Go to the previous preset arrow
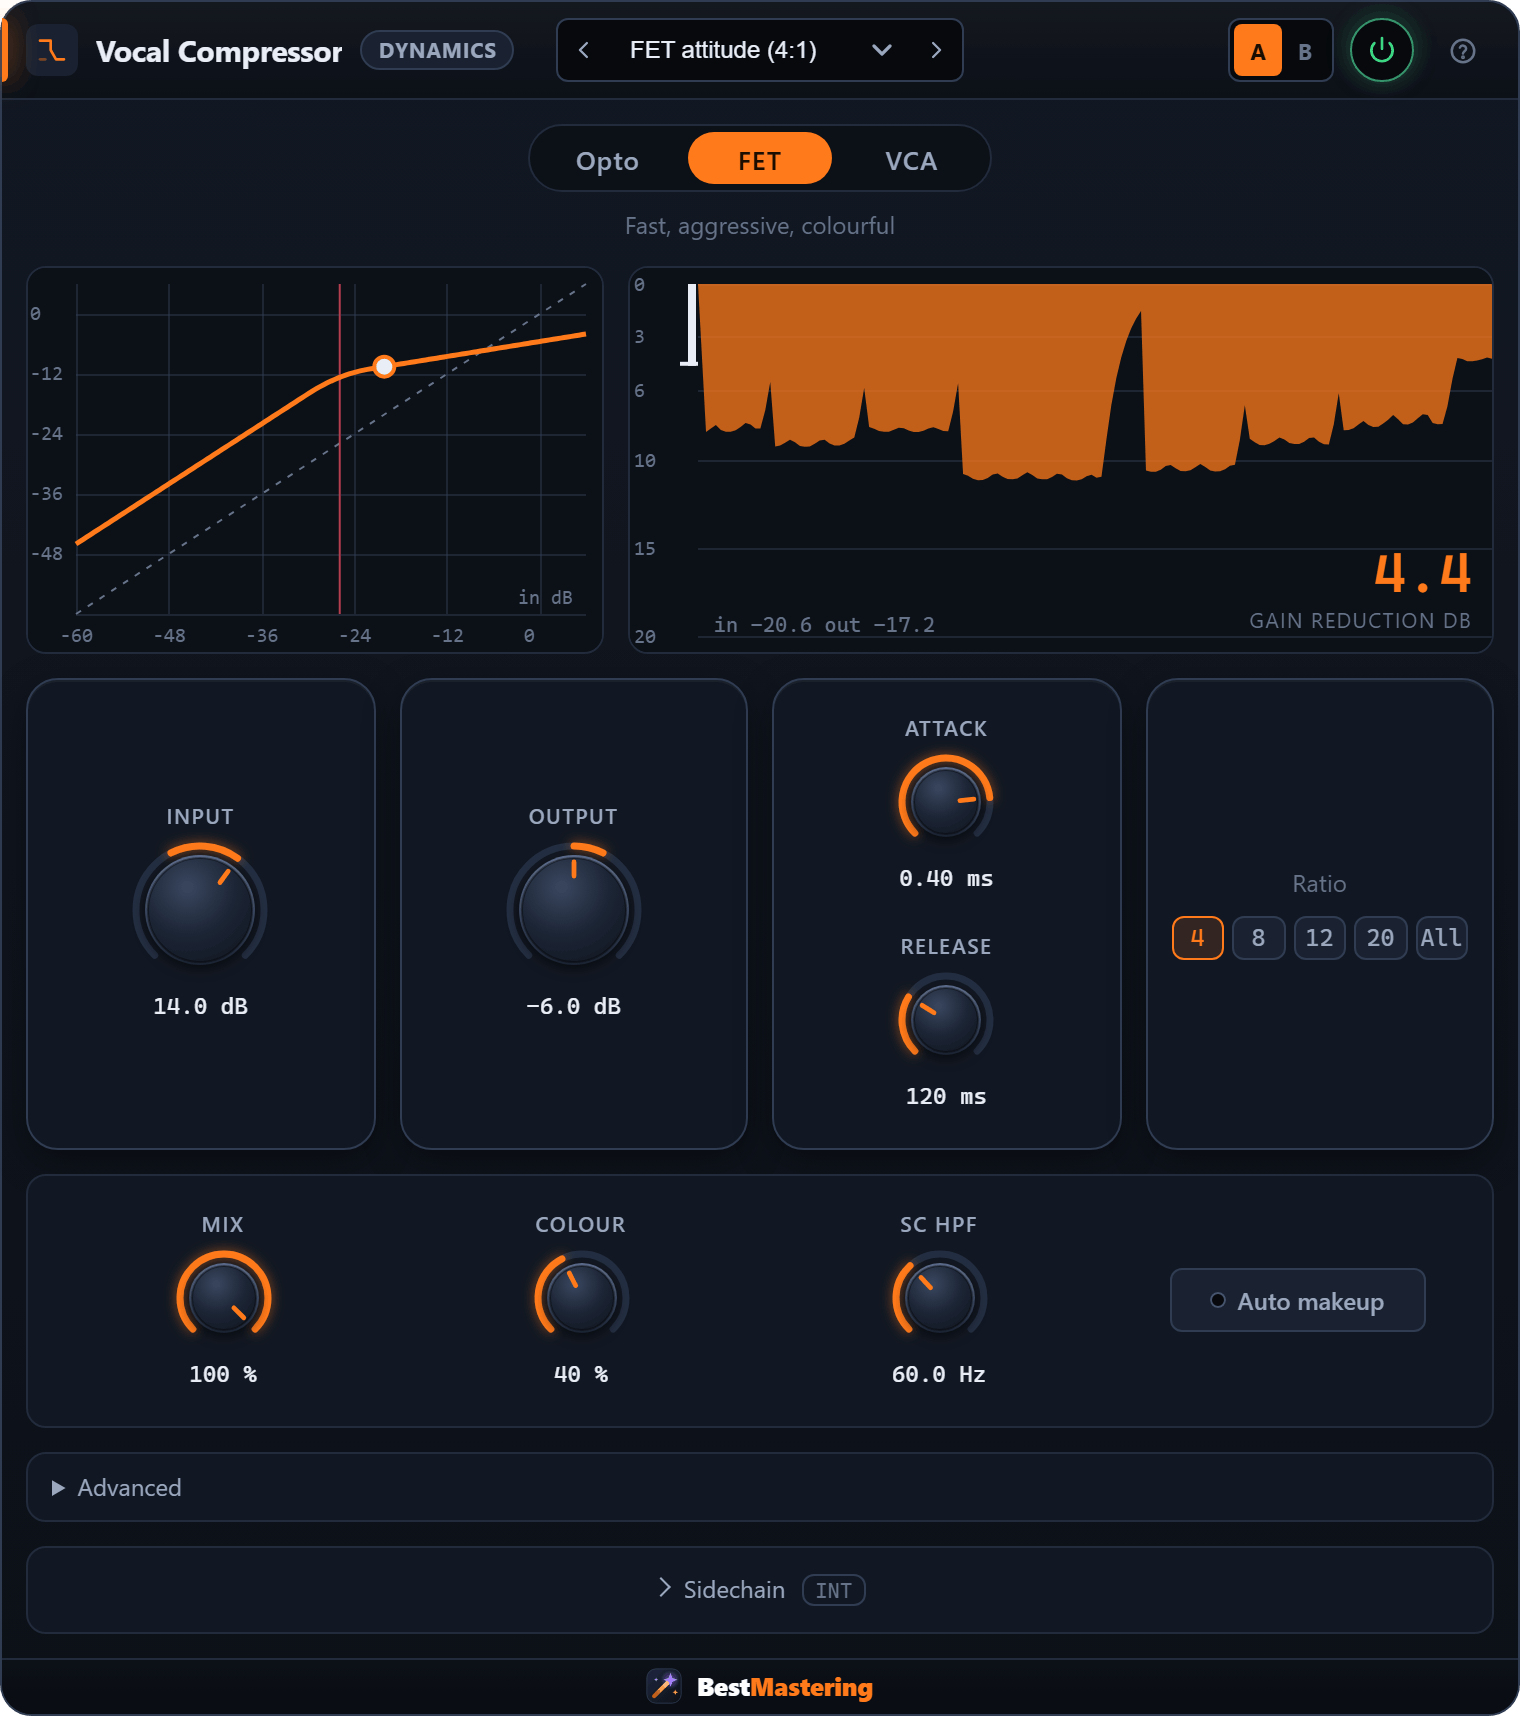 point(584,50)
